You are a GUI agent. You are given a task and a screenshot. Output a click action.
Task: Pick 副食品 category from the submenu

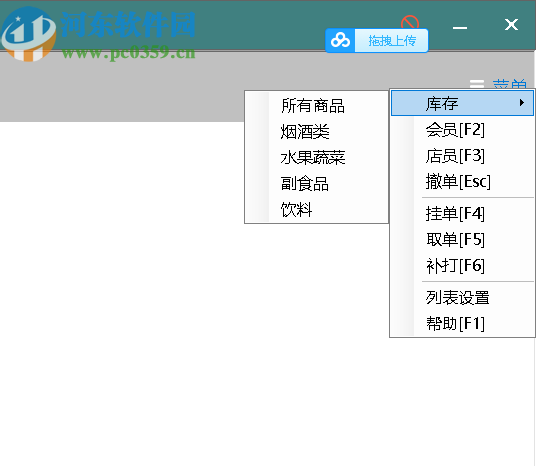tap(317, 184)
